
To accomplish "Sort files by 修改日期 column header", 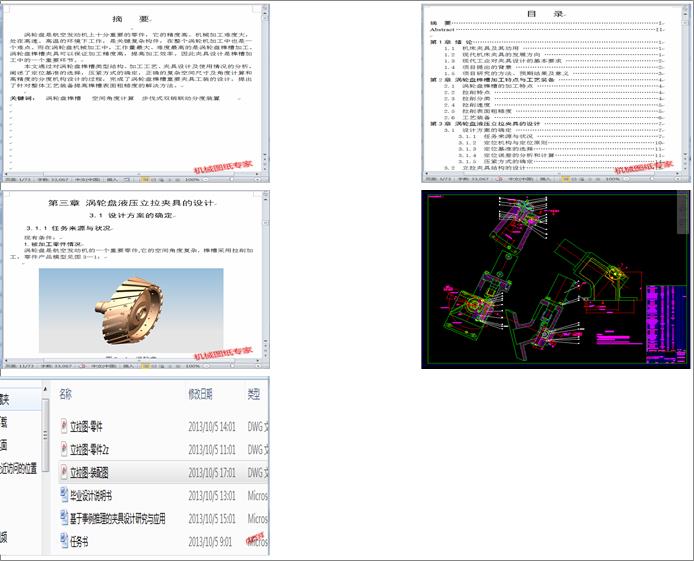I will (200, 394).
